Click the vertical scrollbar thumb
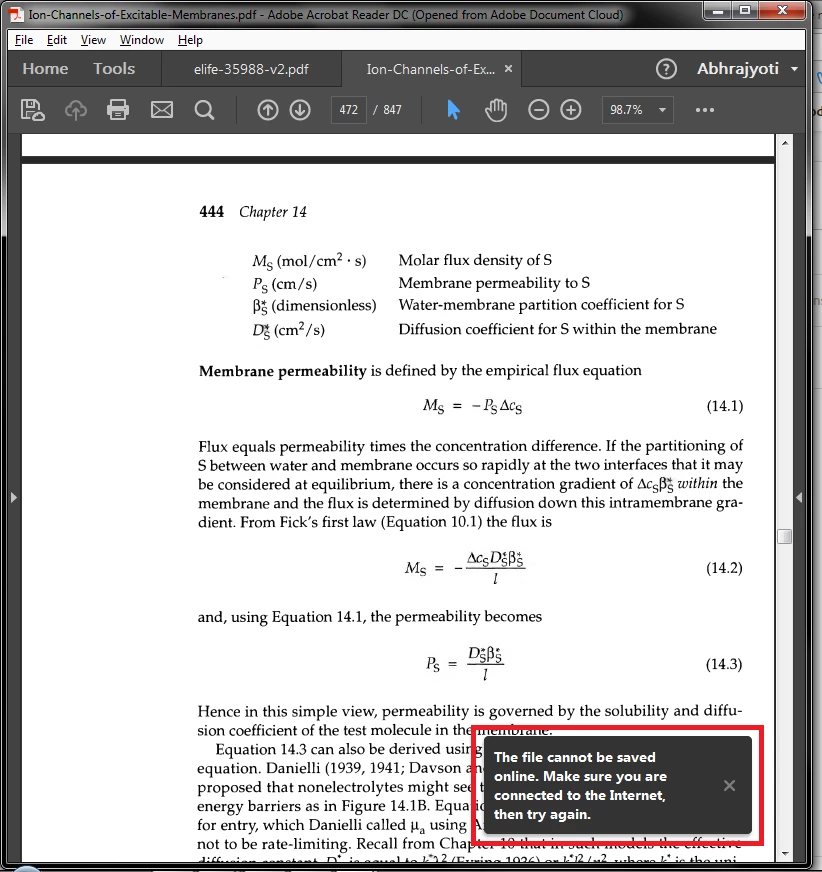The image size is (822, 872). pyautogui.click(x=784, y=536)
